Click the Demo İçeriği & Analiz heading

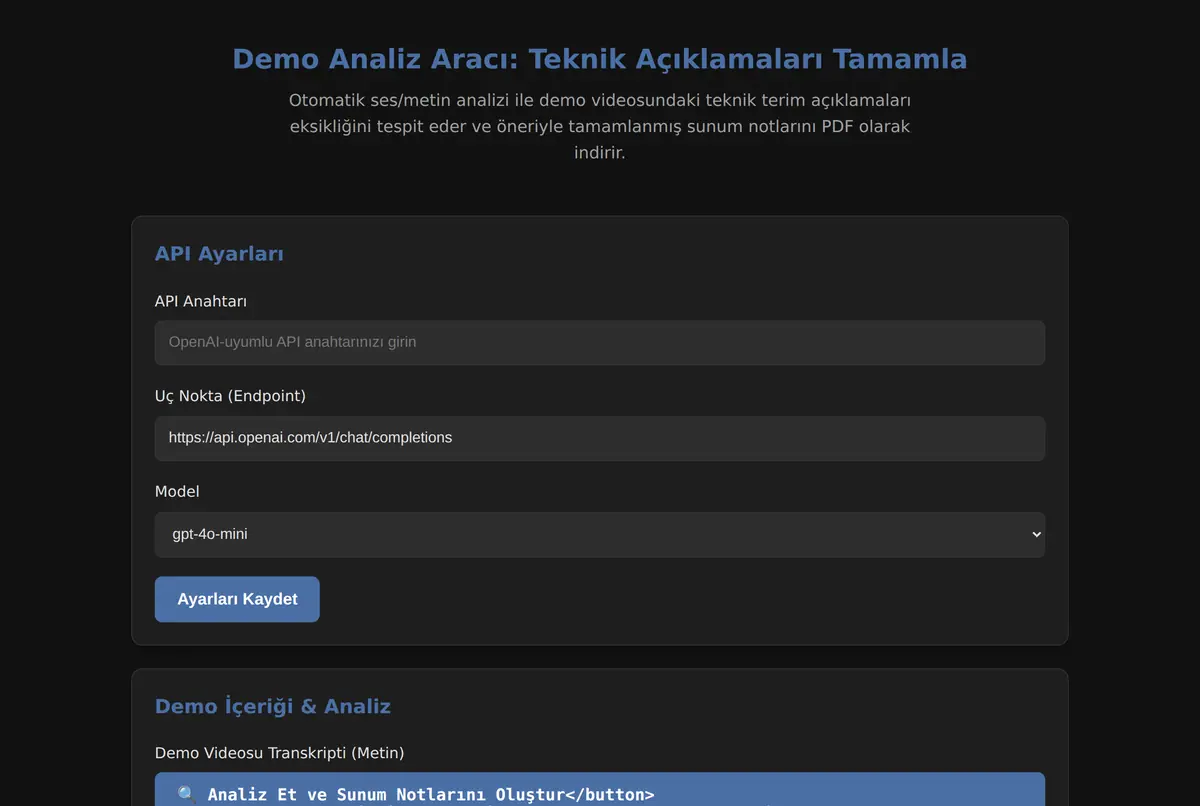coord(273,707)
